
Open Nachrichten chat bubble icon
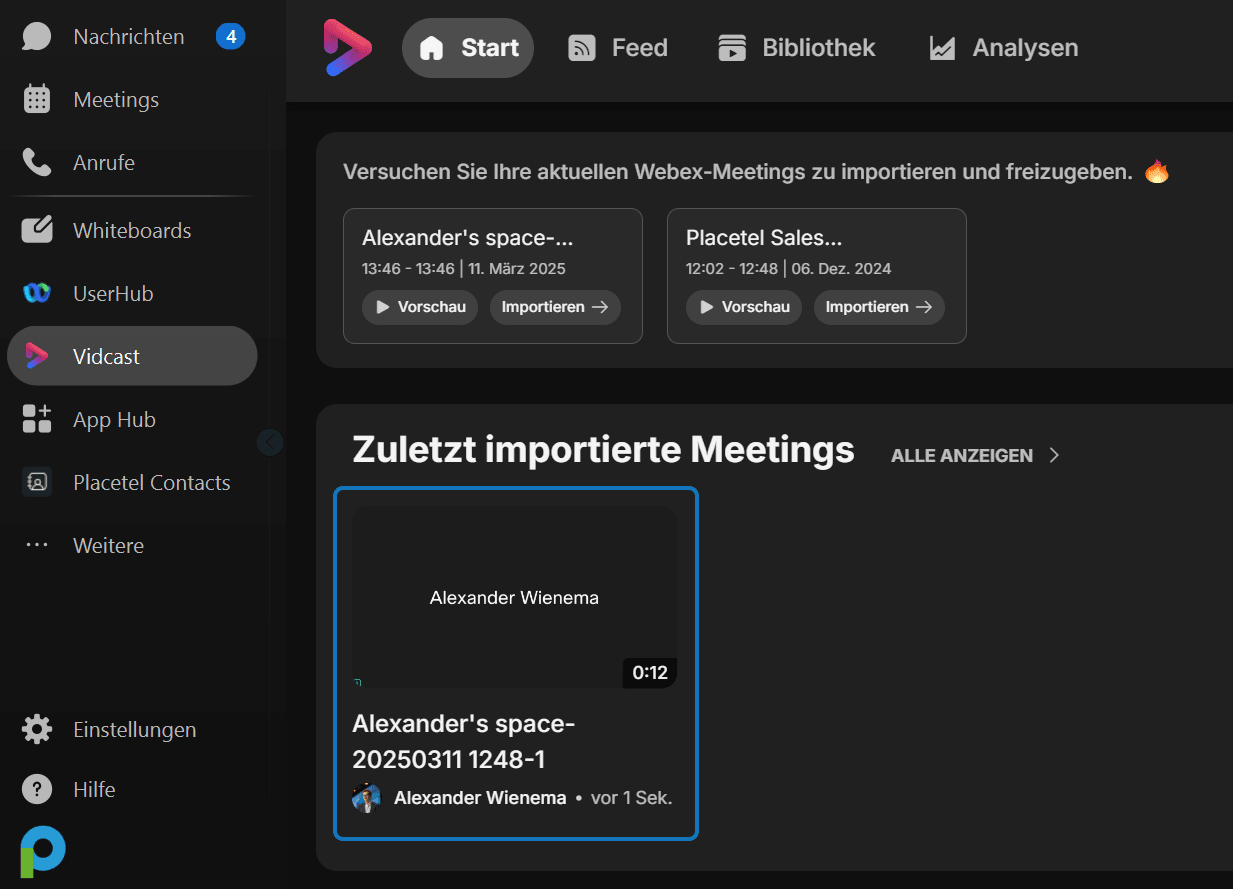(37, 37)
